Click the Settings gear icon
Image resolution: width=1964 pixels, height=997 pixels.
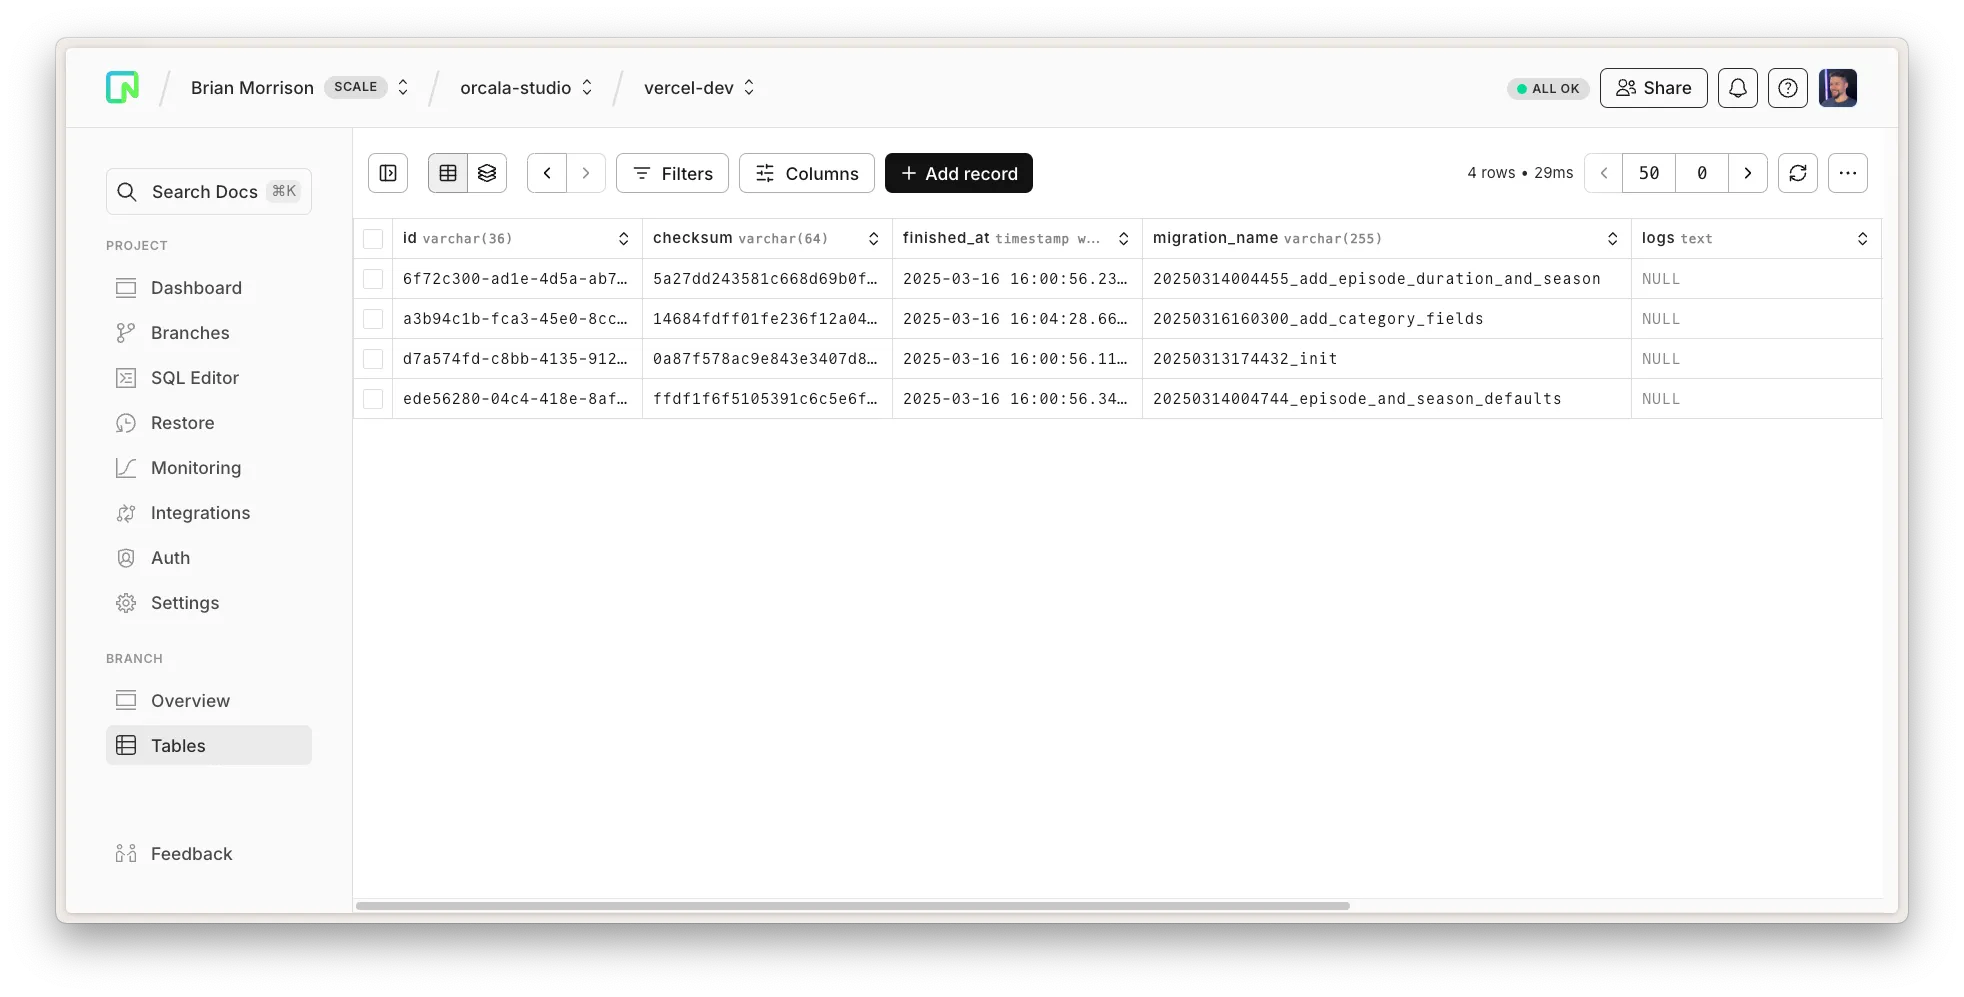(126, 603)
